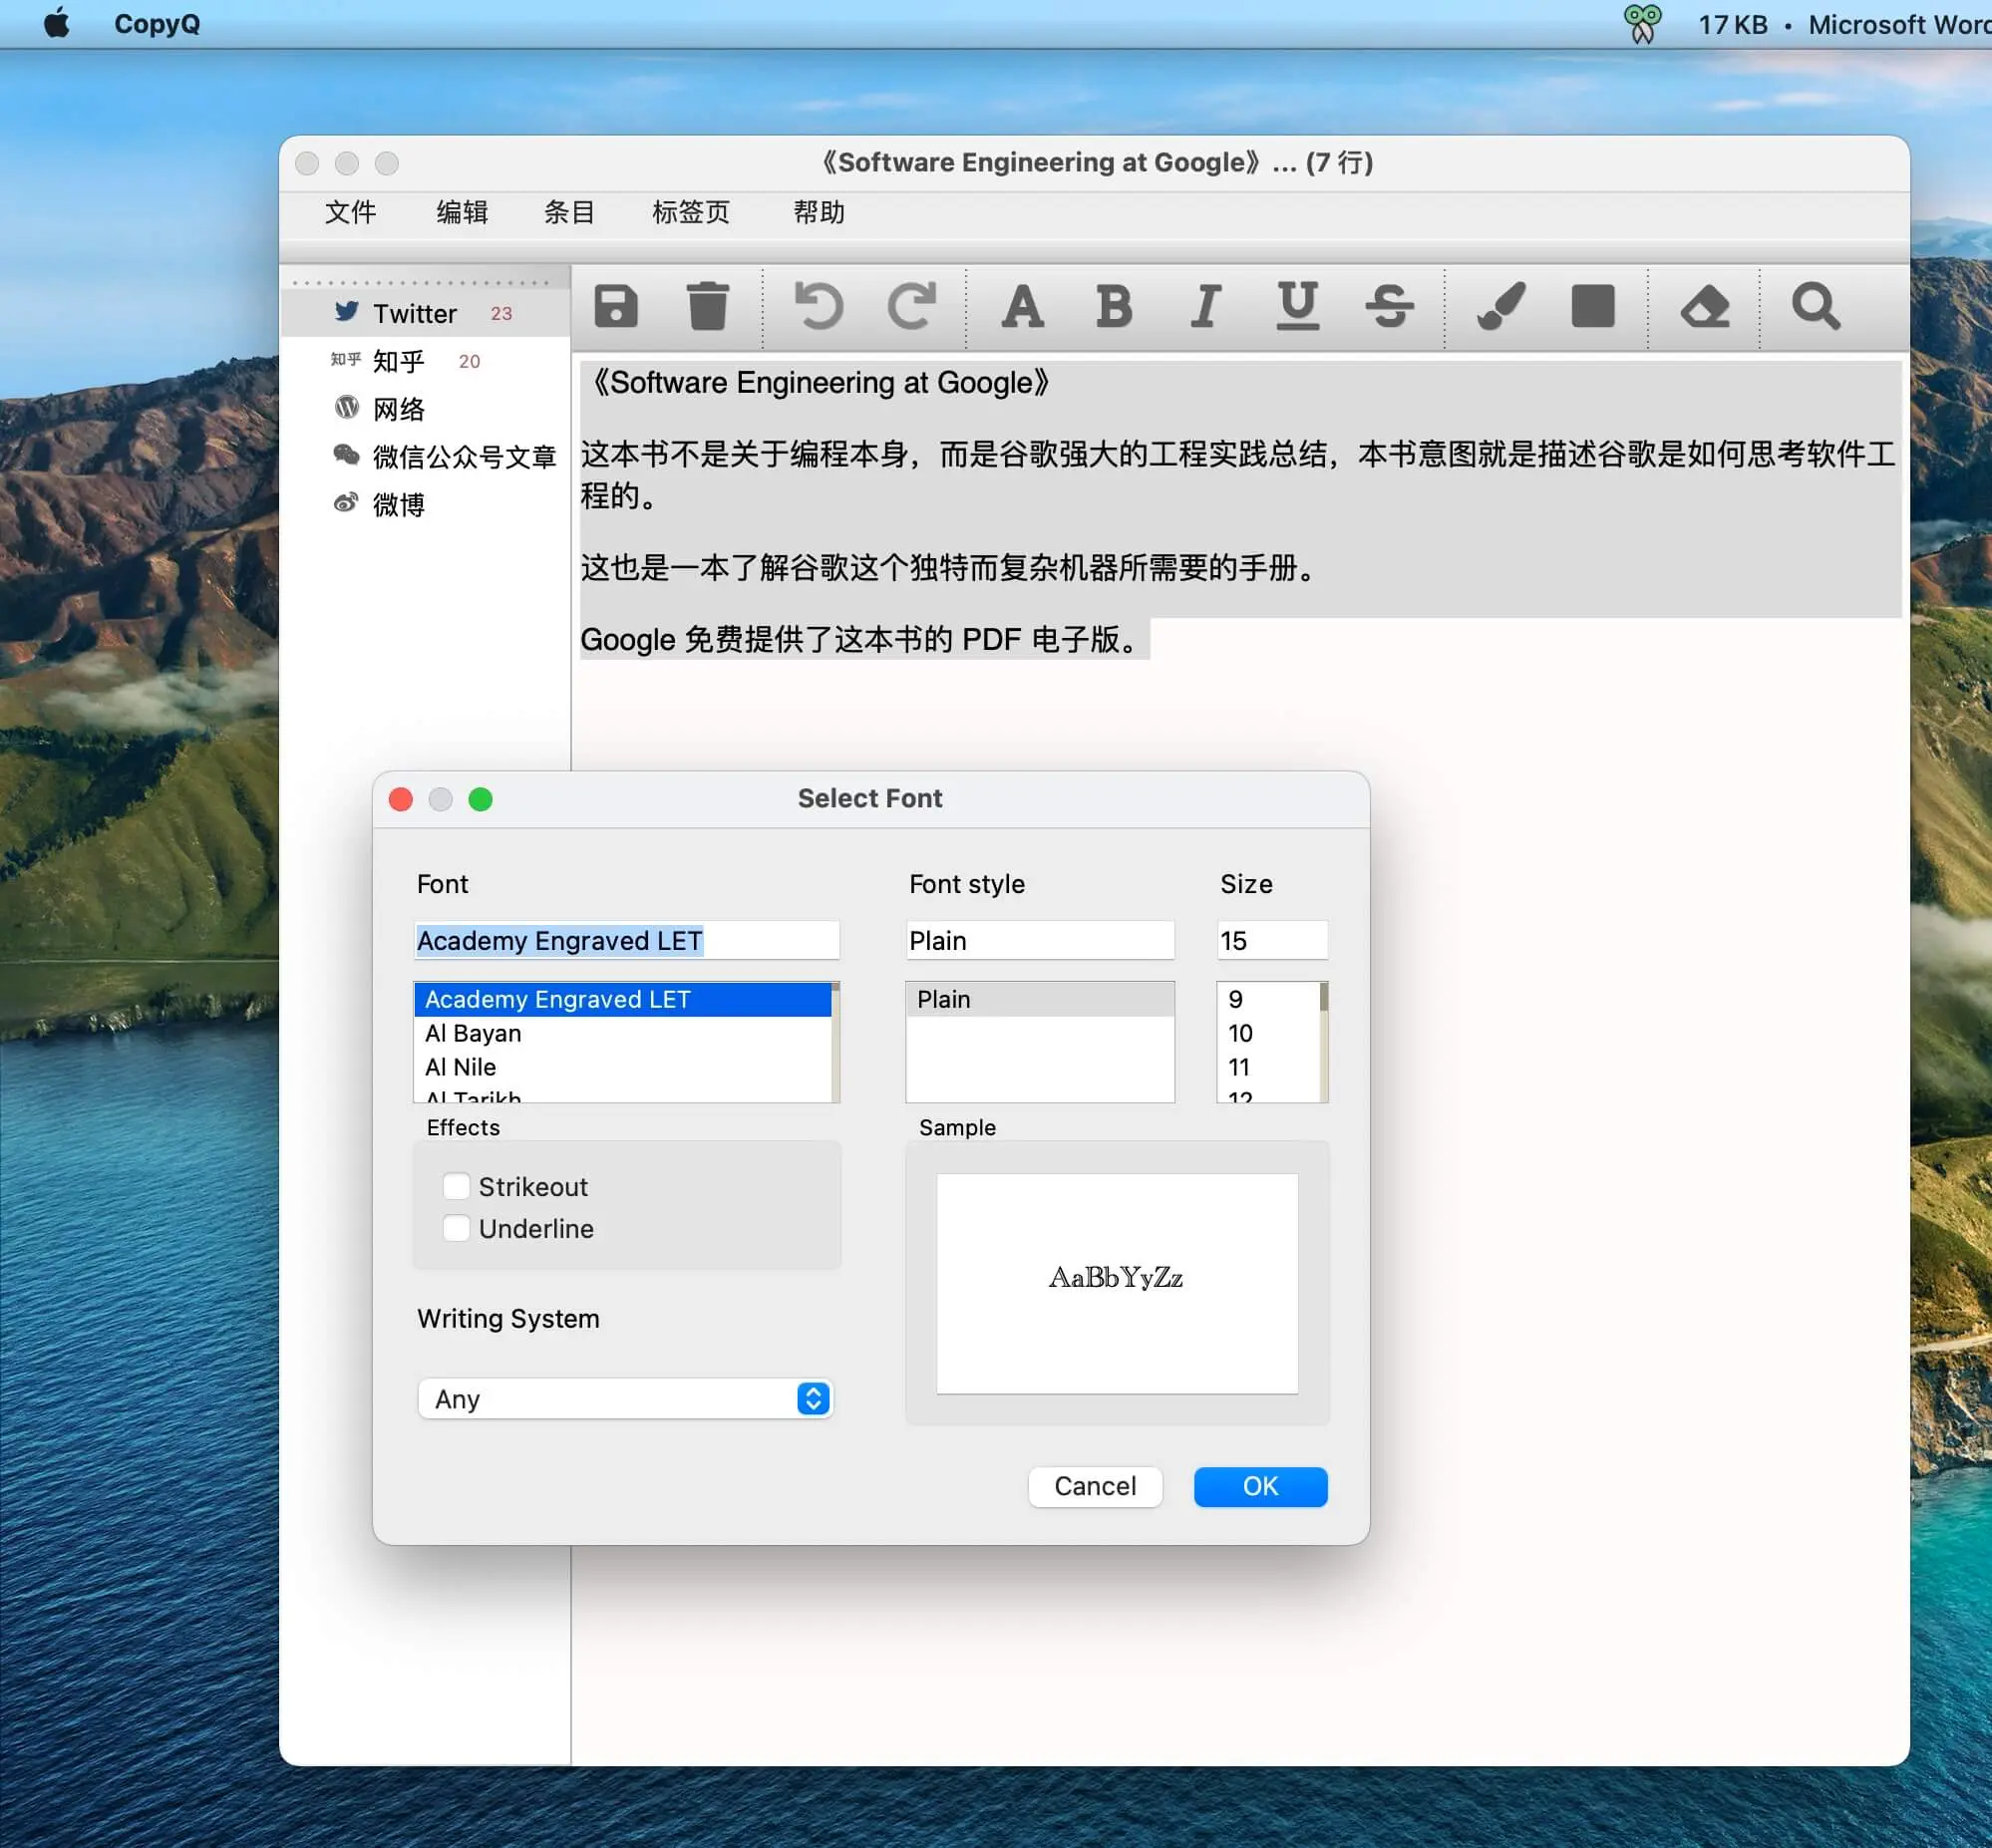The image size is (1992, 1848).
Task: Open the 文件 menu
Action: [350, 212]
